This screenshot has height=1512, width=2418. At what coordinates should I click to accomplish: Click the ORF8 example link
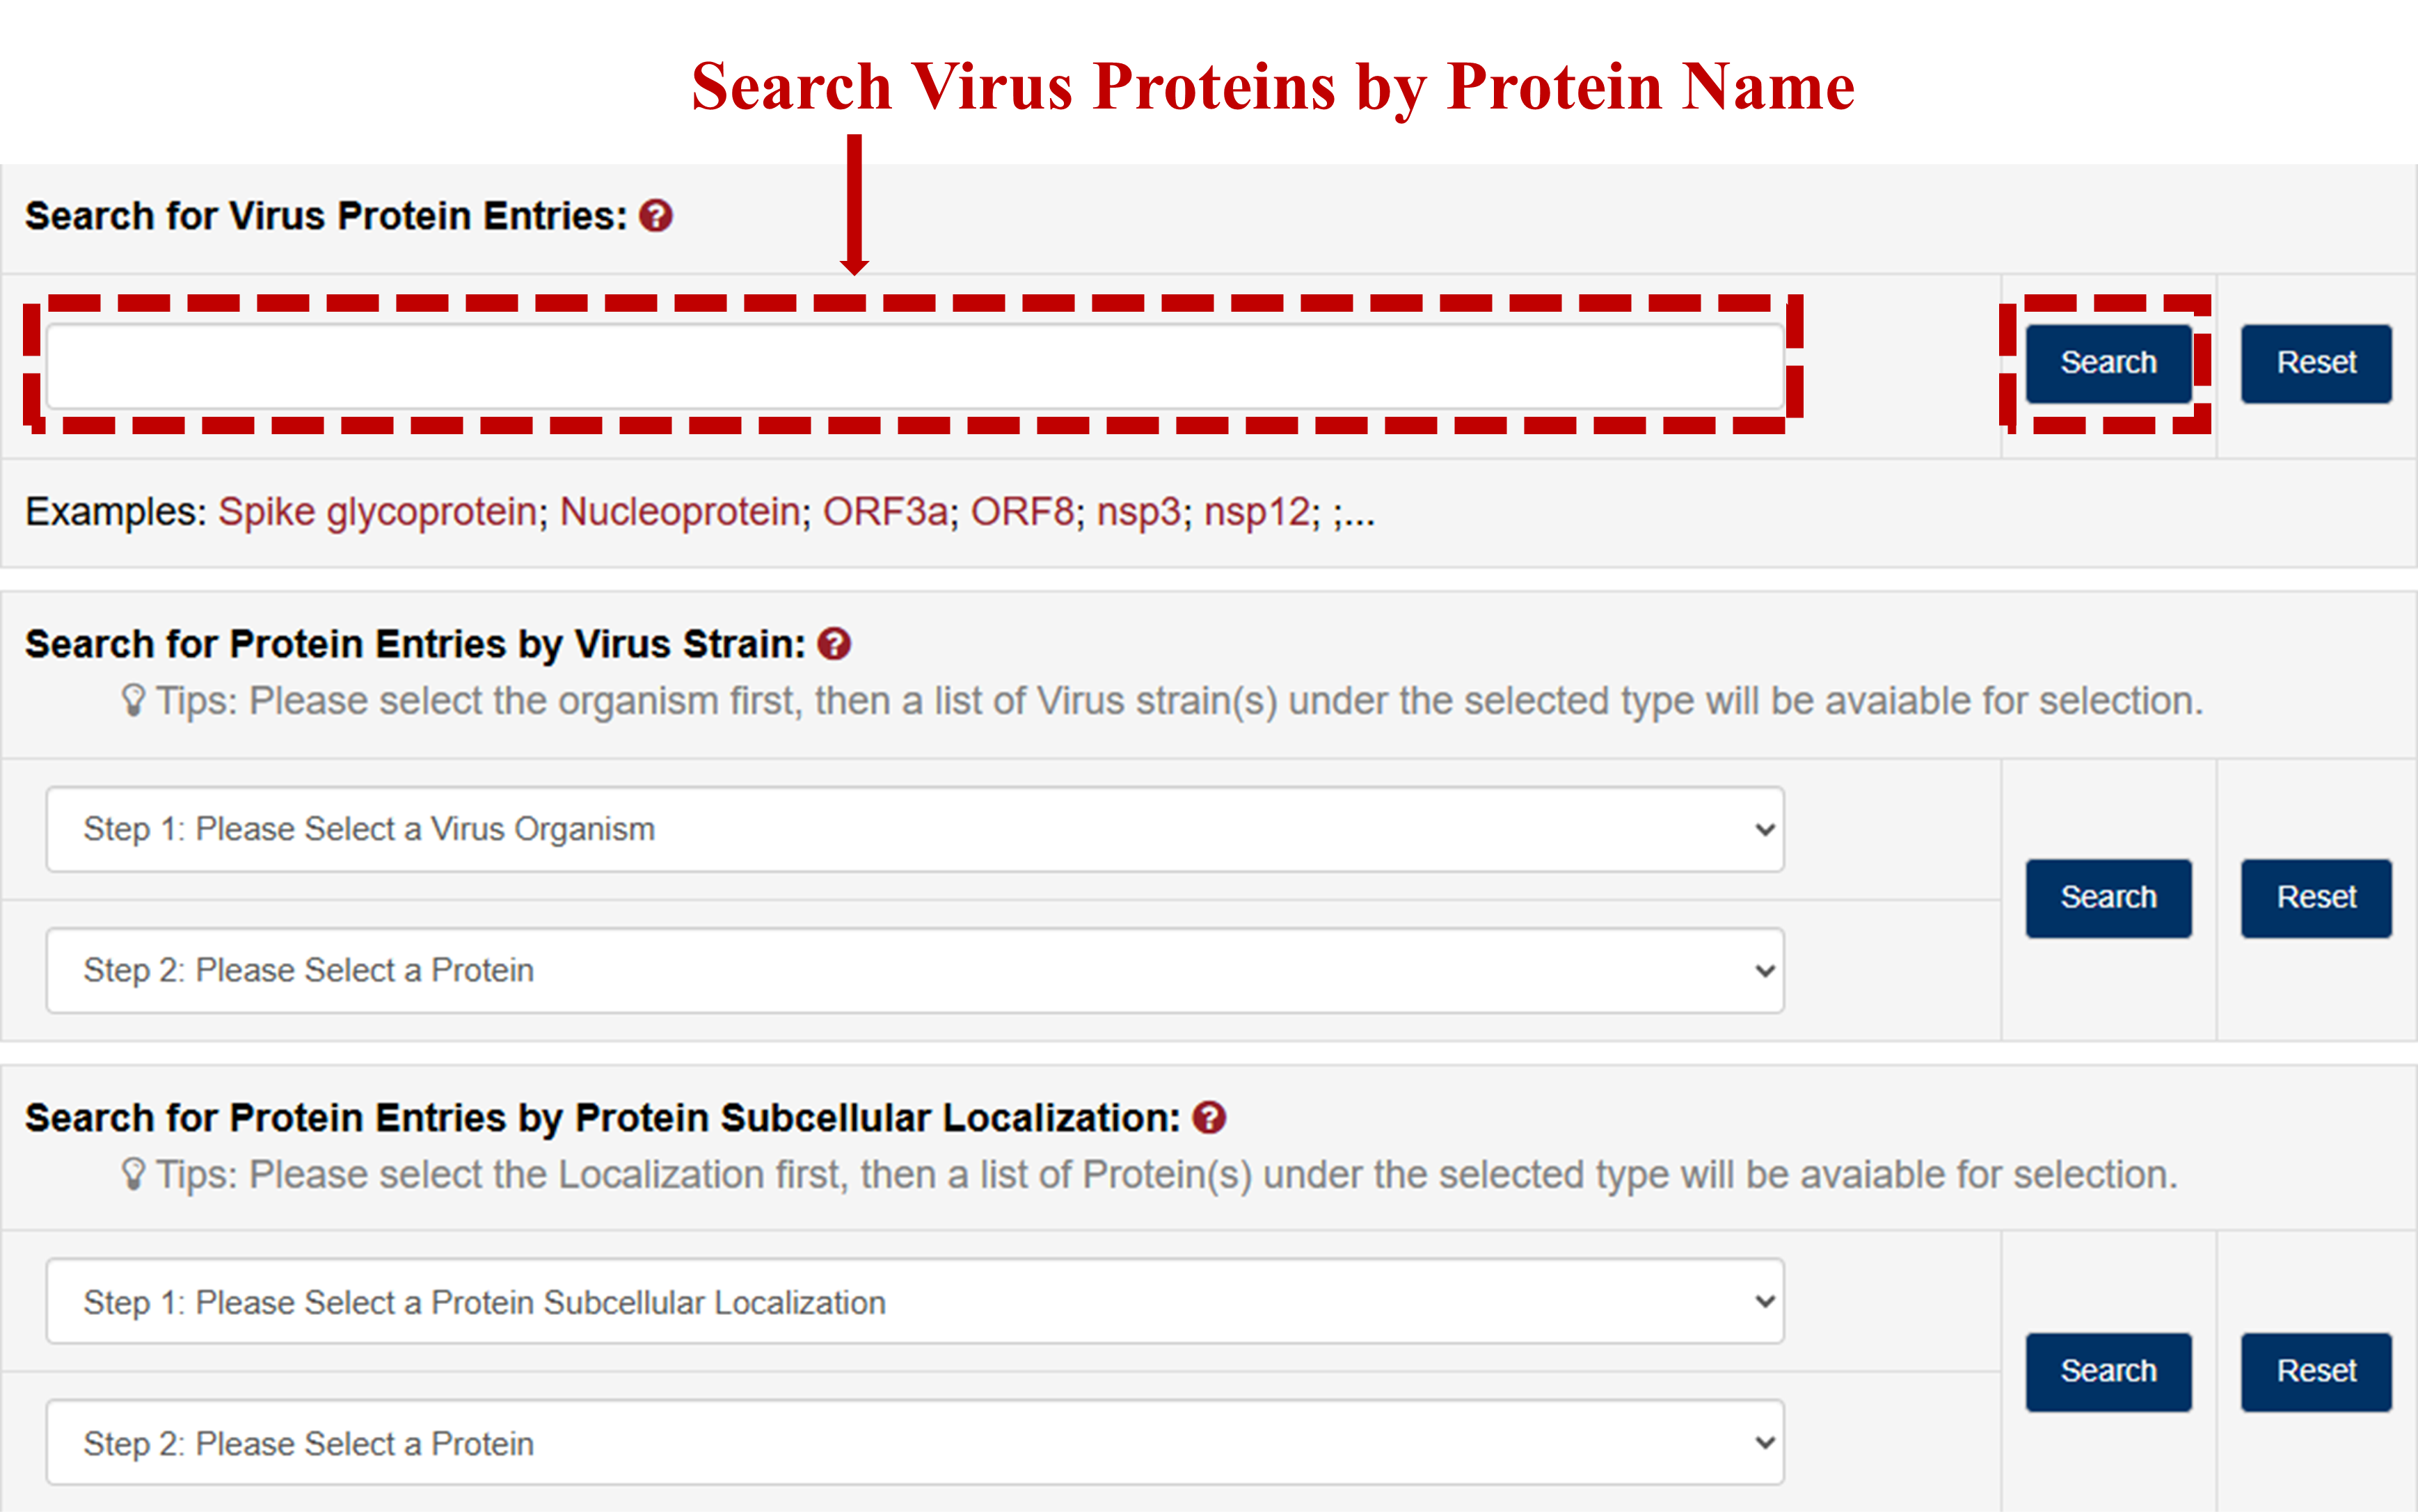pyautogui.click(x=1022, y=512)
